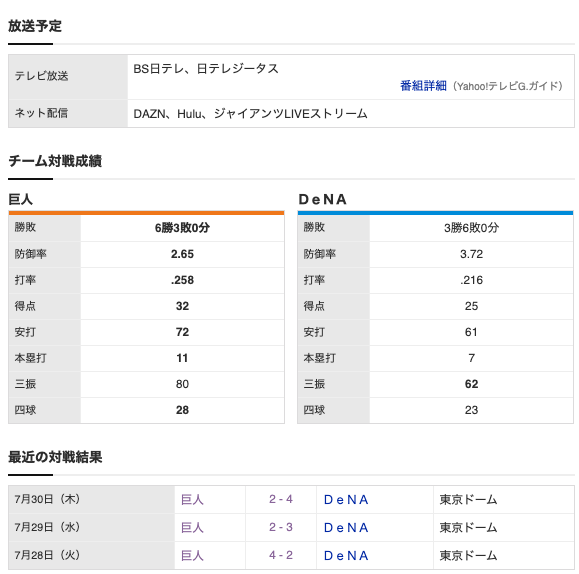
Task: Select 巨人 三振 value 80
Action: click(x=182, y=384)
